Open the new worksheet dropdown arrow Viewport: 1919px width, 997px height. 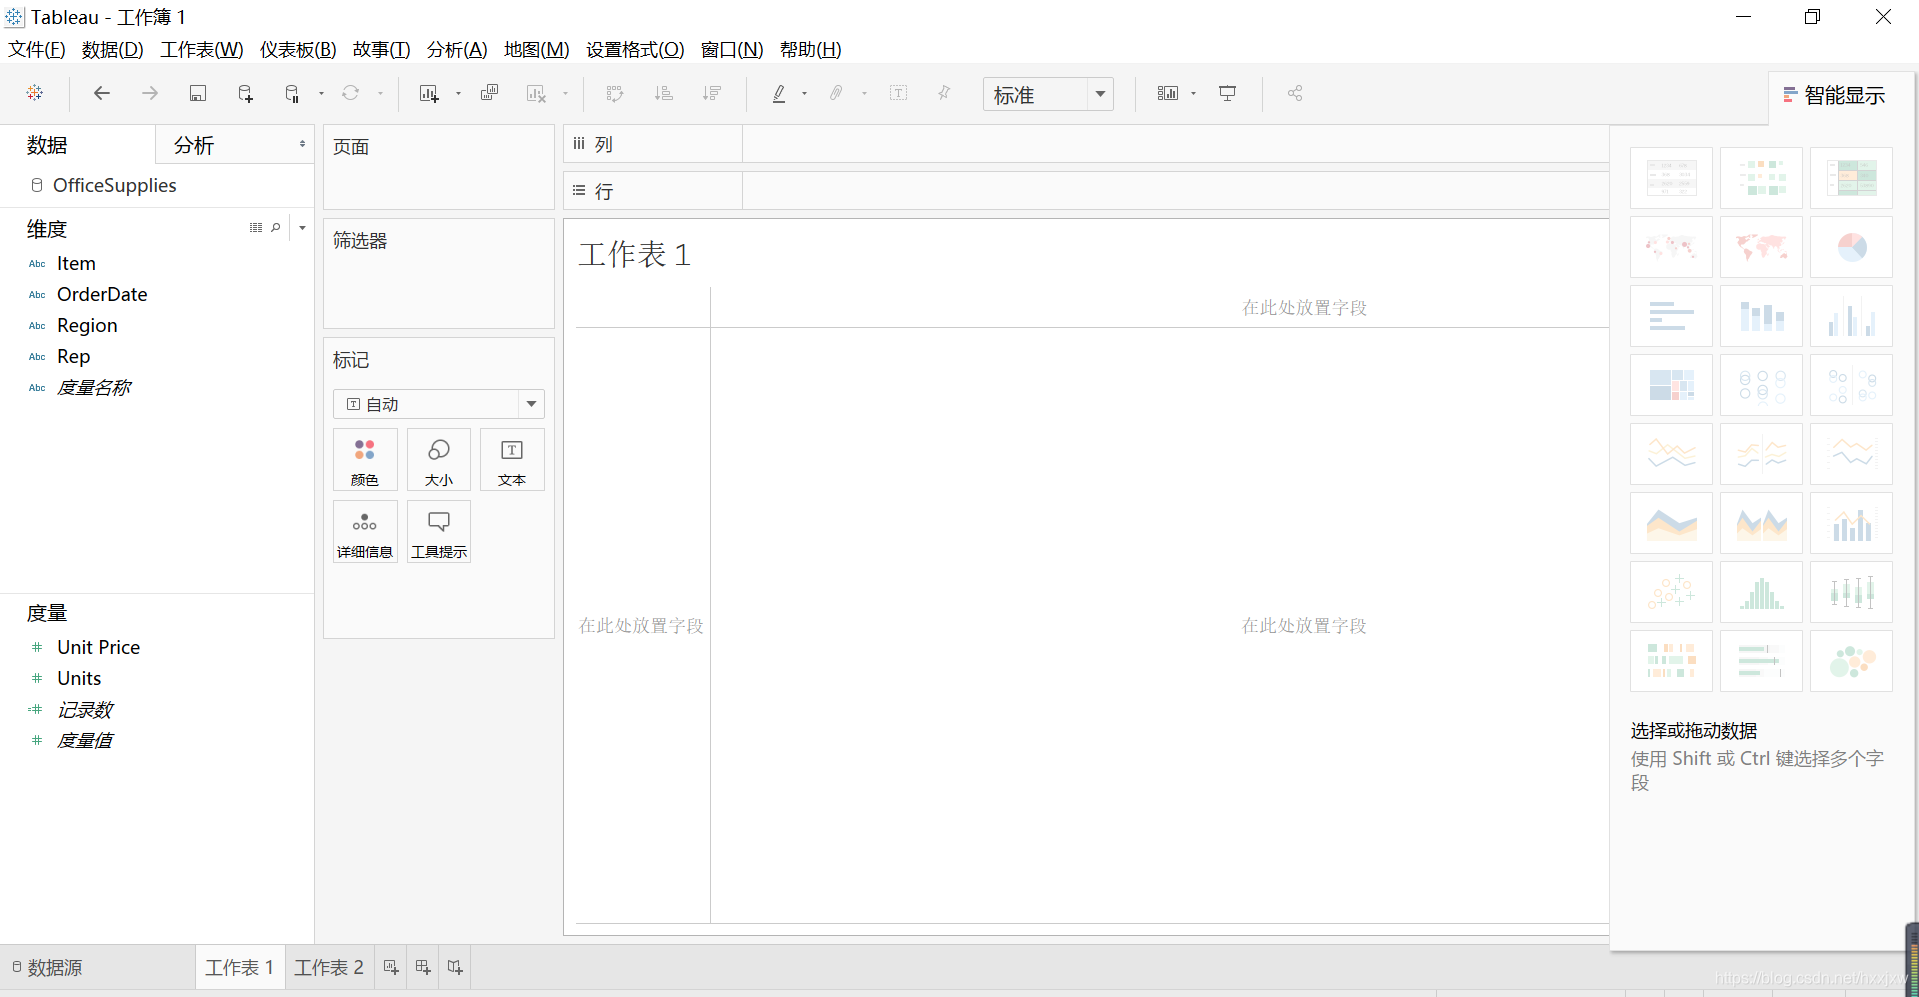(458, 93)
